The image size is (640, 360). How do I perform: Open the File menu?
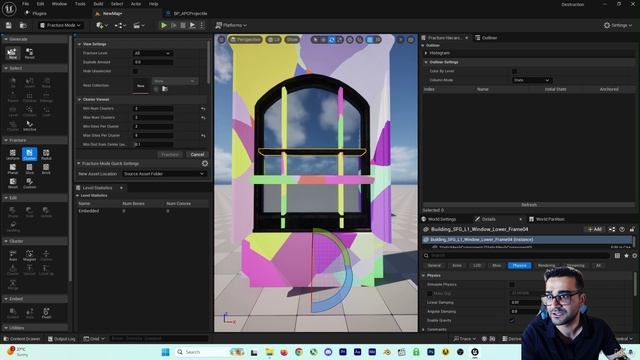tap(25, 4)
